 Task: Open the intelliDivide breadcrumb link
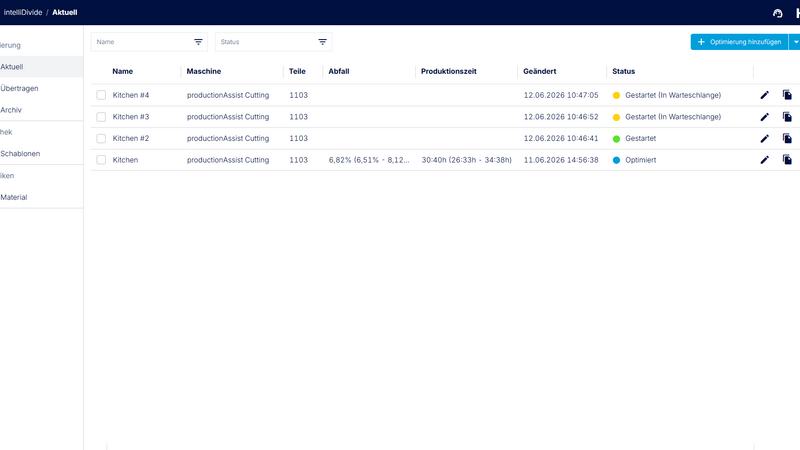(x=22, y=12)
